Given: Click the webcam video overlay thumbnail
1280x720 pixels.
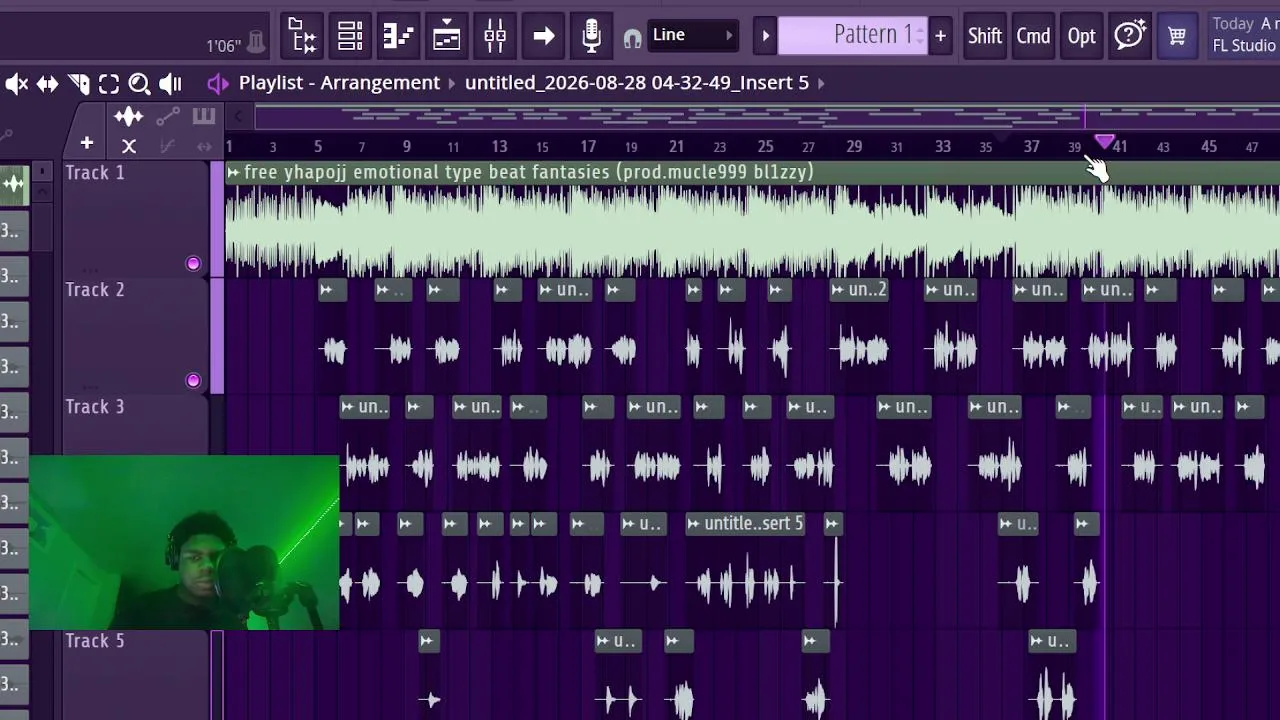Looking at the screenshot, I should [184, 543].
